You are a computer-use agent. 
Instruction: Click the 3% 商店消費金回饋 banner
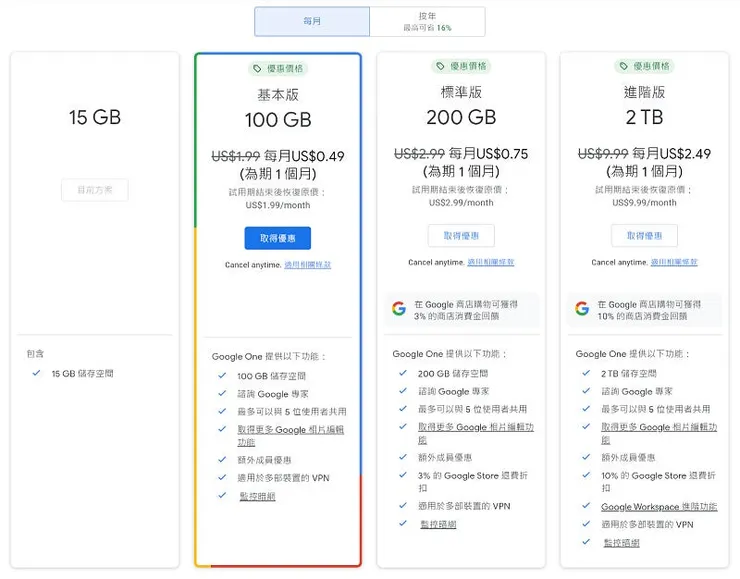pyautogui.click(x=461, y=310)
